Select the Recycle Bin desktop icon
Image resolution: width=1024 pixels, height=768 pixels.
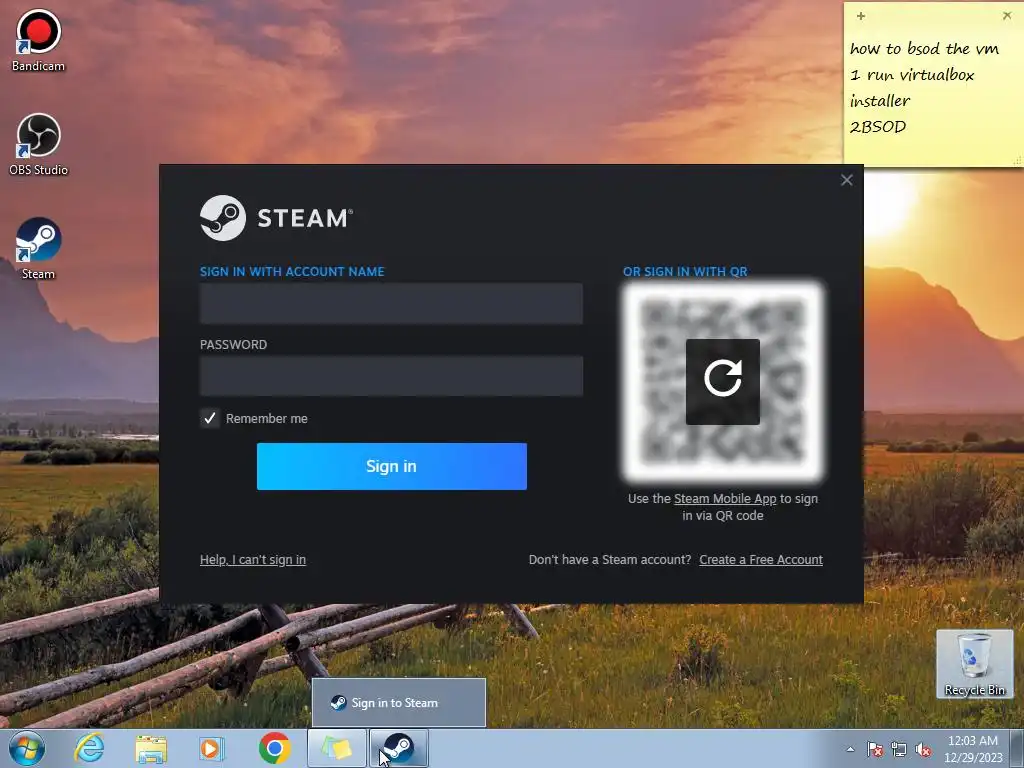point(974,664)
